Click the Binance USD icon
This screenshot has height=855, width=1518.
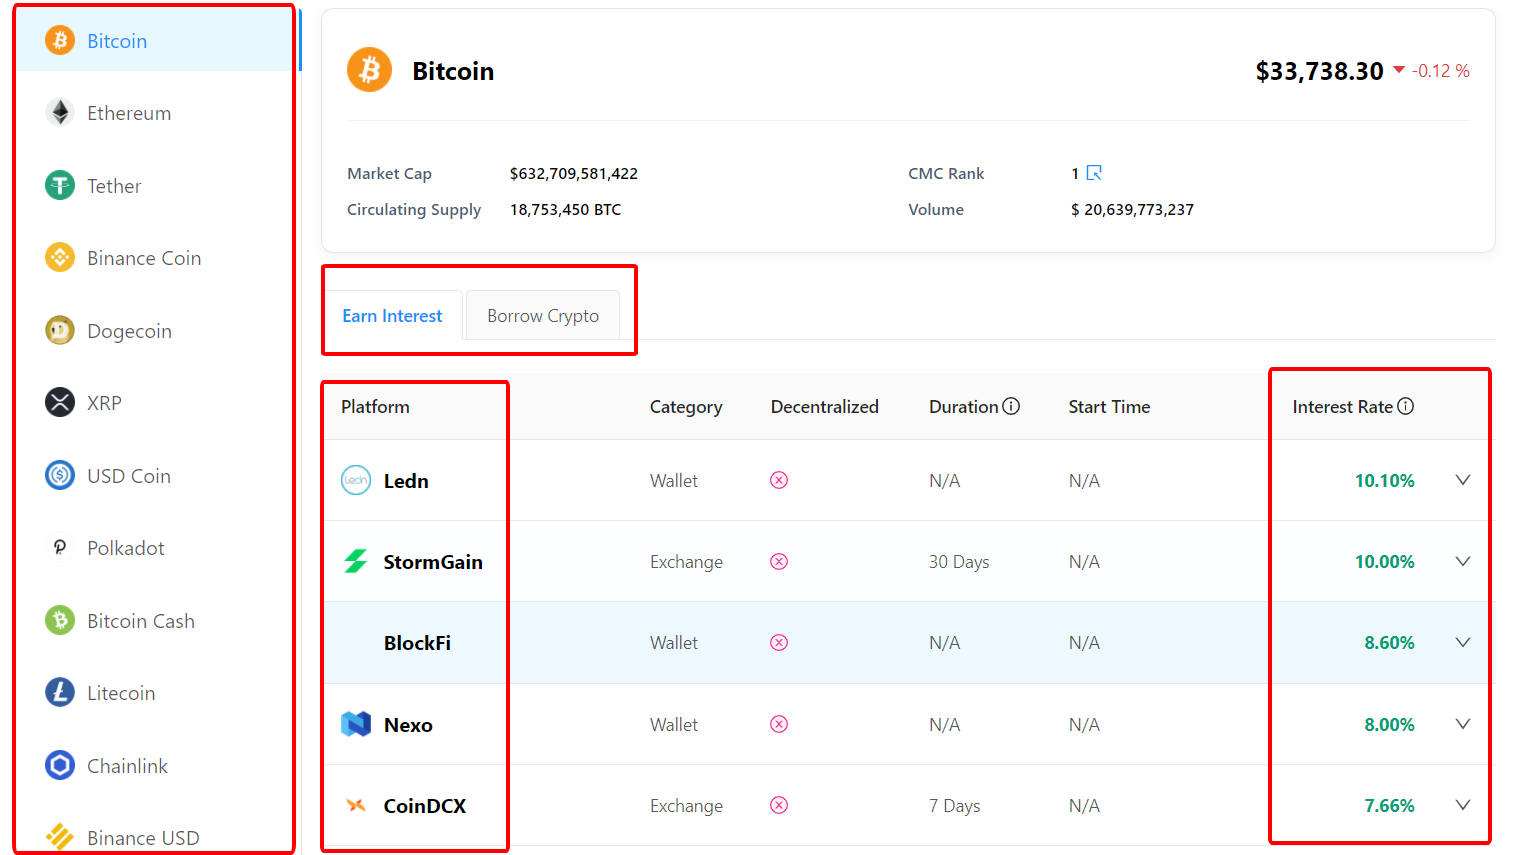coord(60,837)
